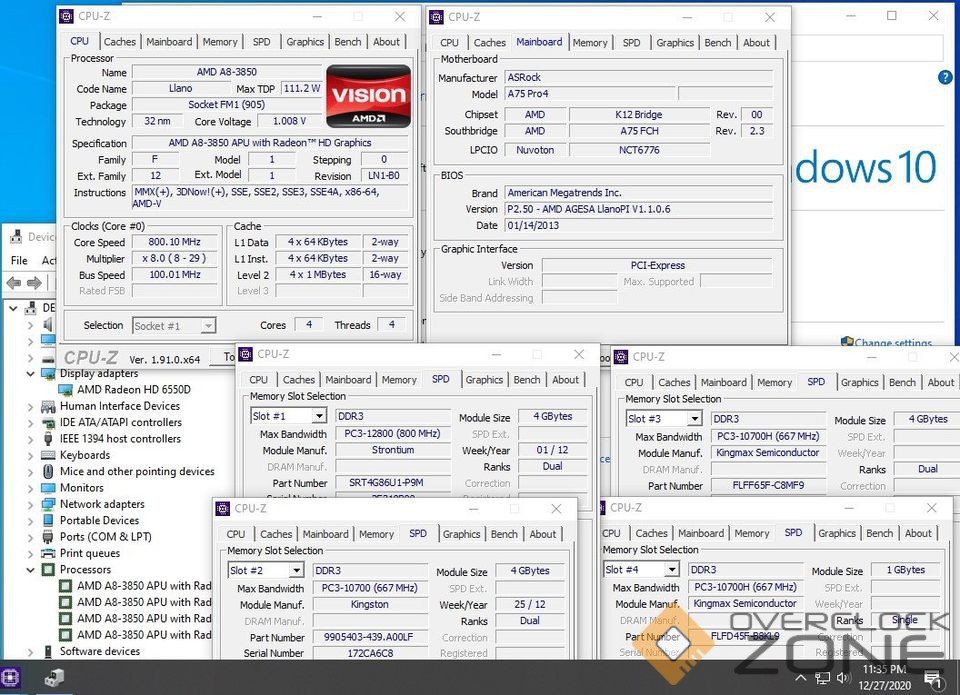The height and width of the screenshot is (695, 960).
Task: Click the blue help question mark icon
Action: coord(945,77)
